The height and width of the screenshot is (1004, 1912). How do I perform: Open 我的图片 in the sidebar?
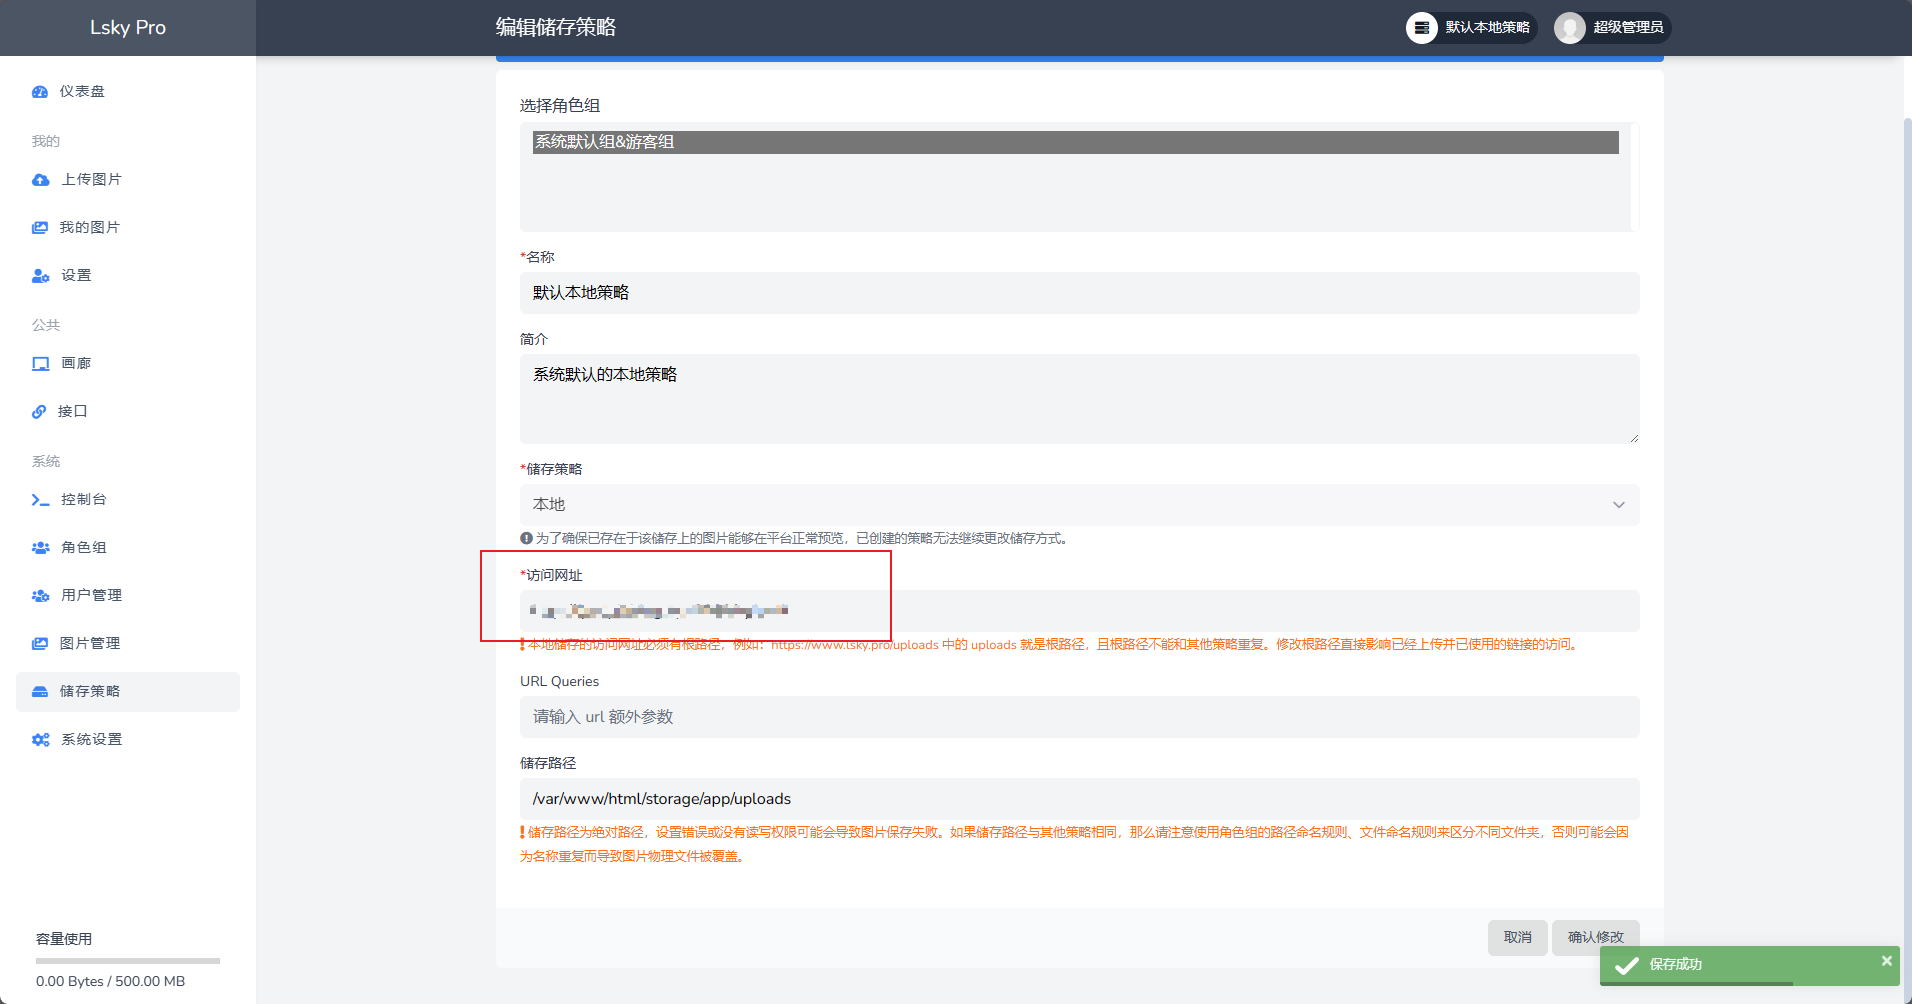128,228
